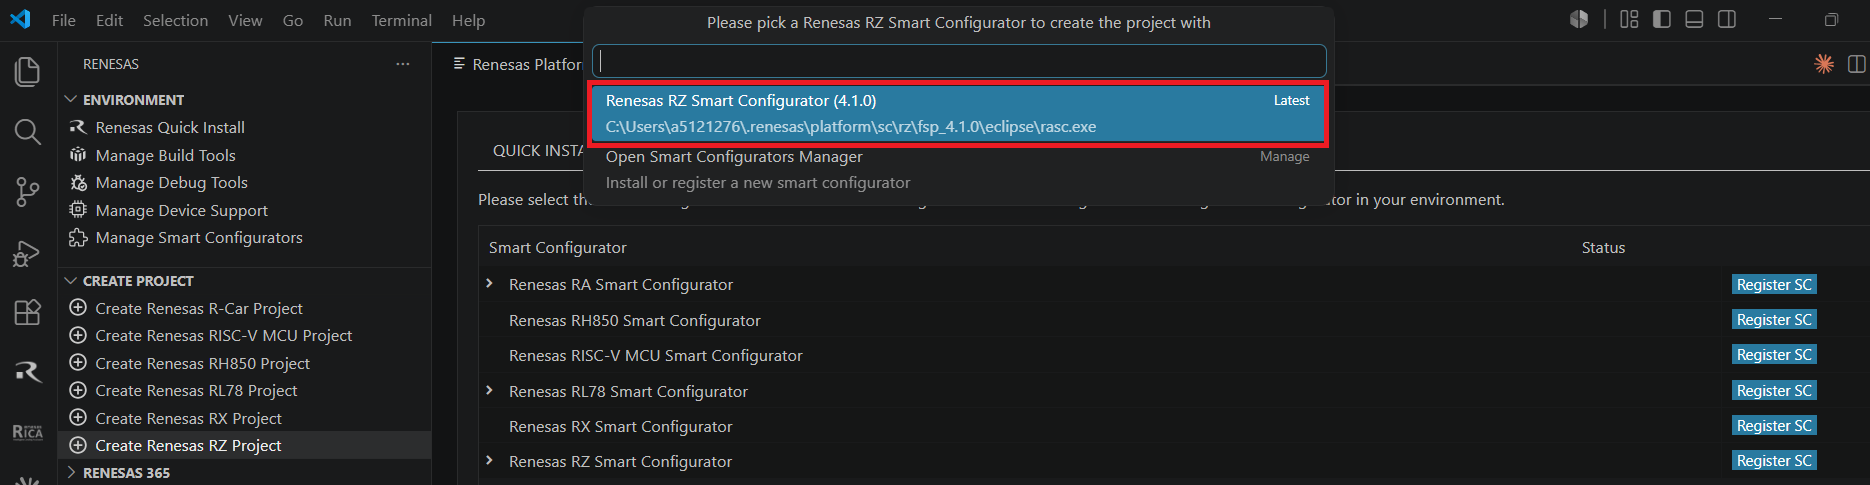
Task: Open the Run and Debug view
Action: (x=28, y=253)
